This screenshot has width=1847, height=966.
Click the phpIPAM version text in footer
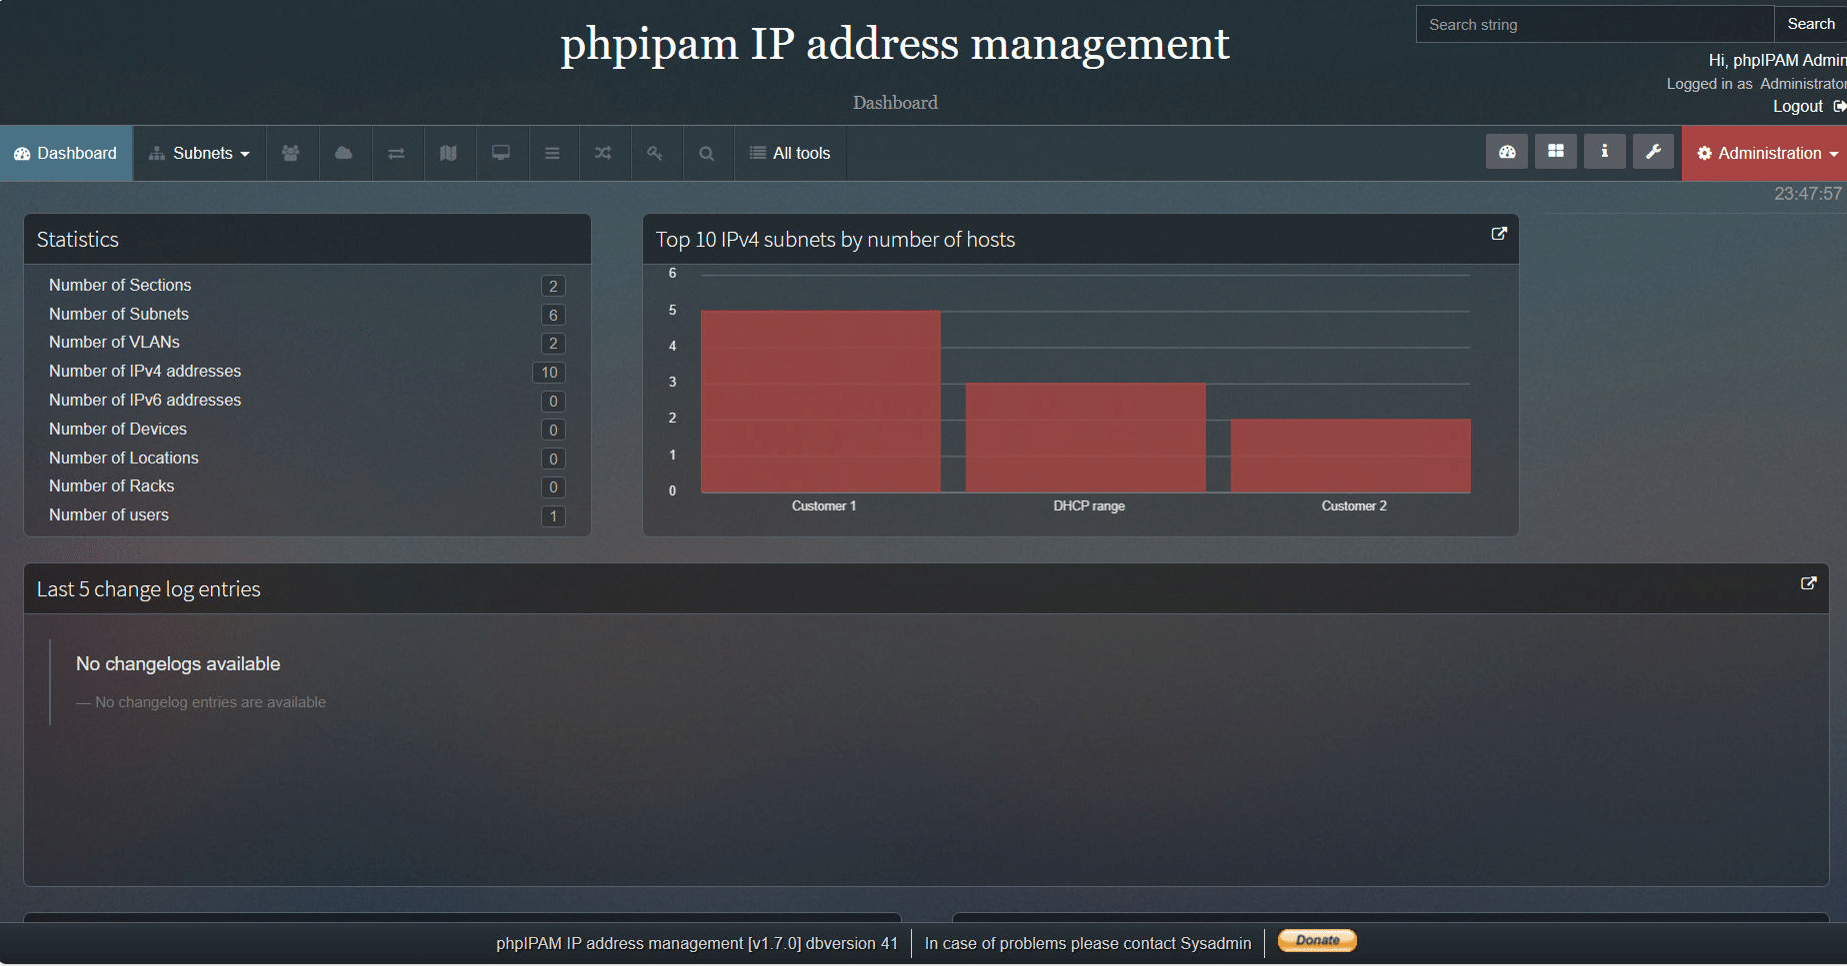click(697, 943)
